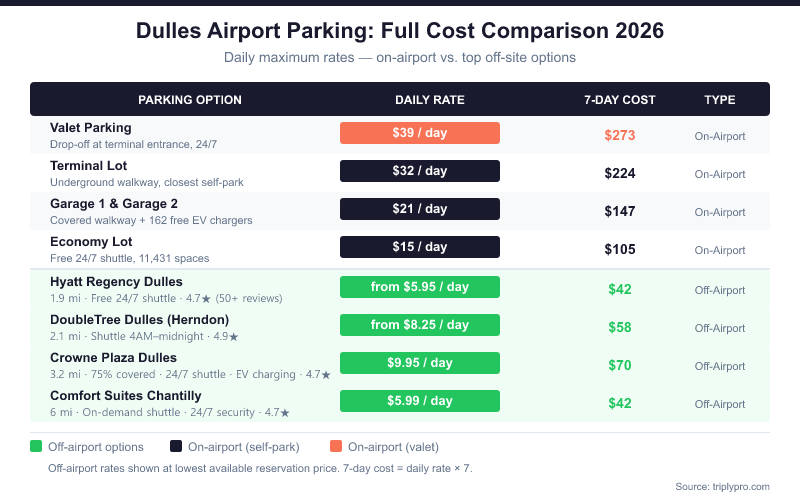800x500 pixels.
Task: Click the PARKING OPTION column header
Action: tap(190, 100)
